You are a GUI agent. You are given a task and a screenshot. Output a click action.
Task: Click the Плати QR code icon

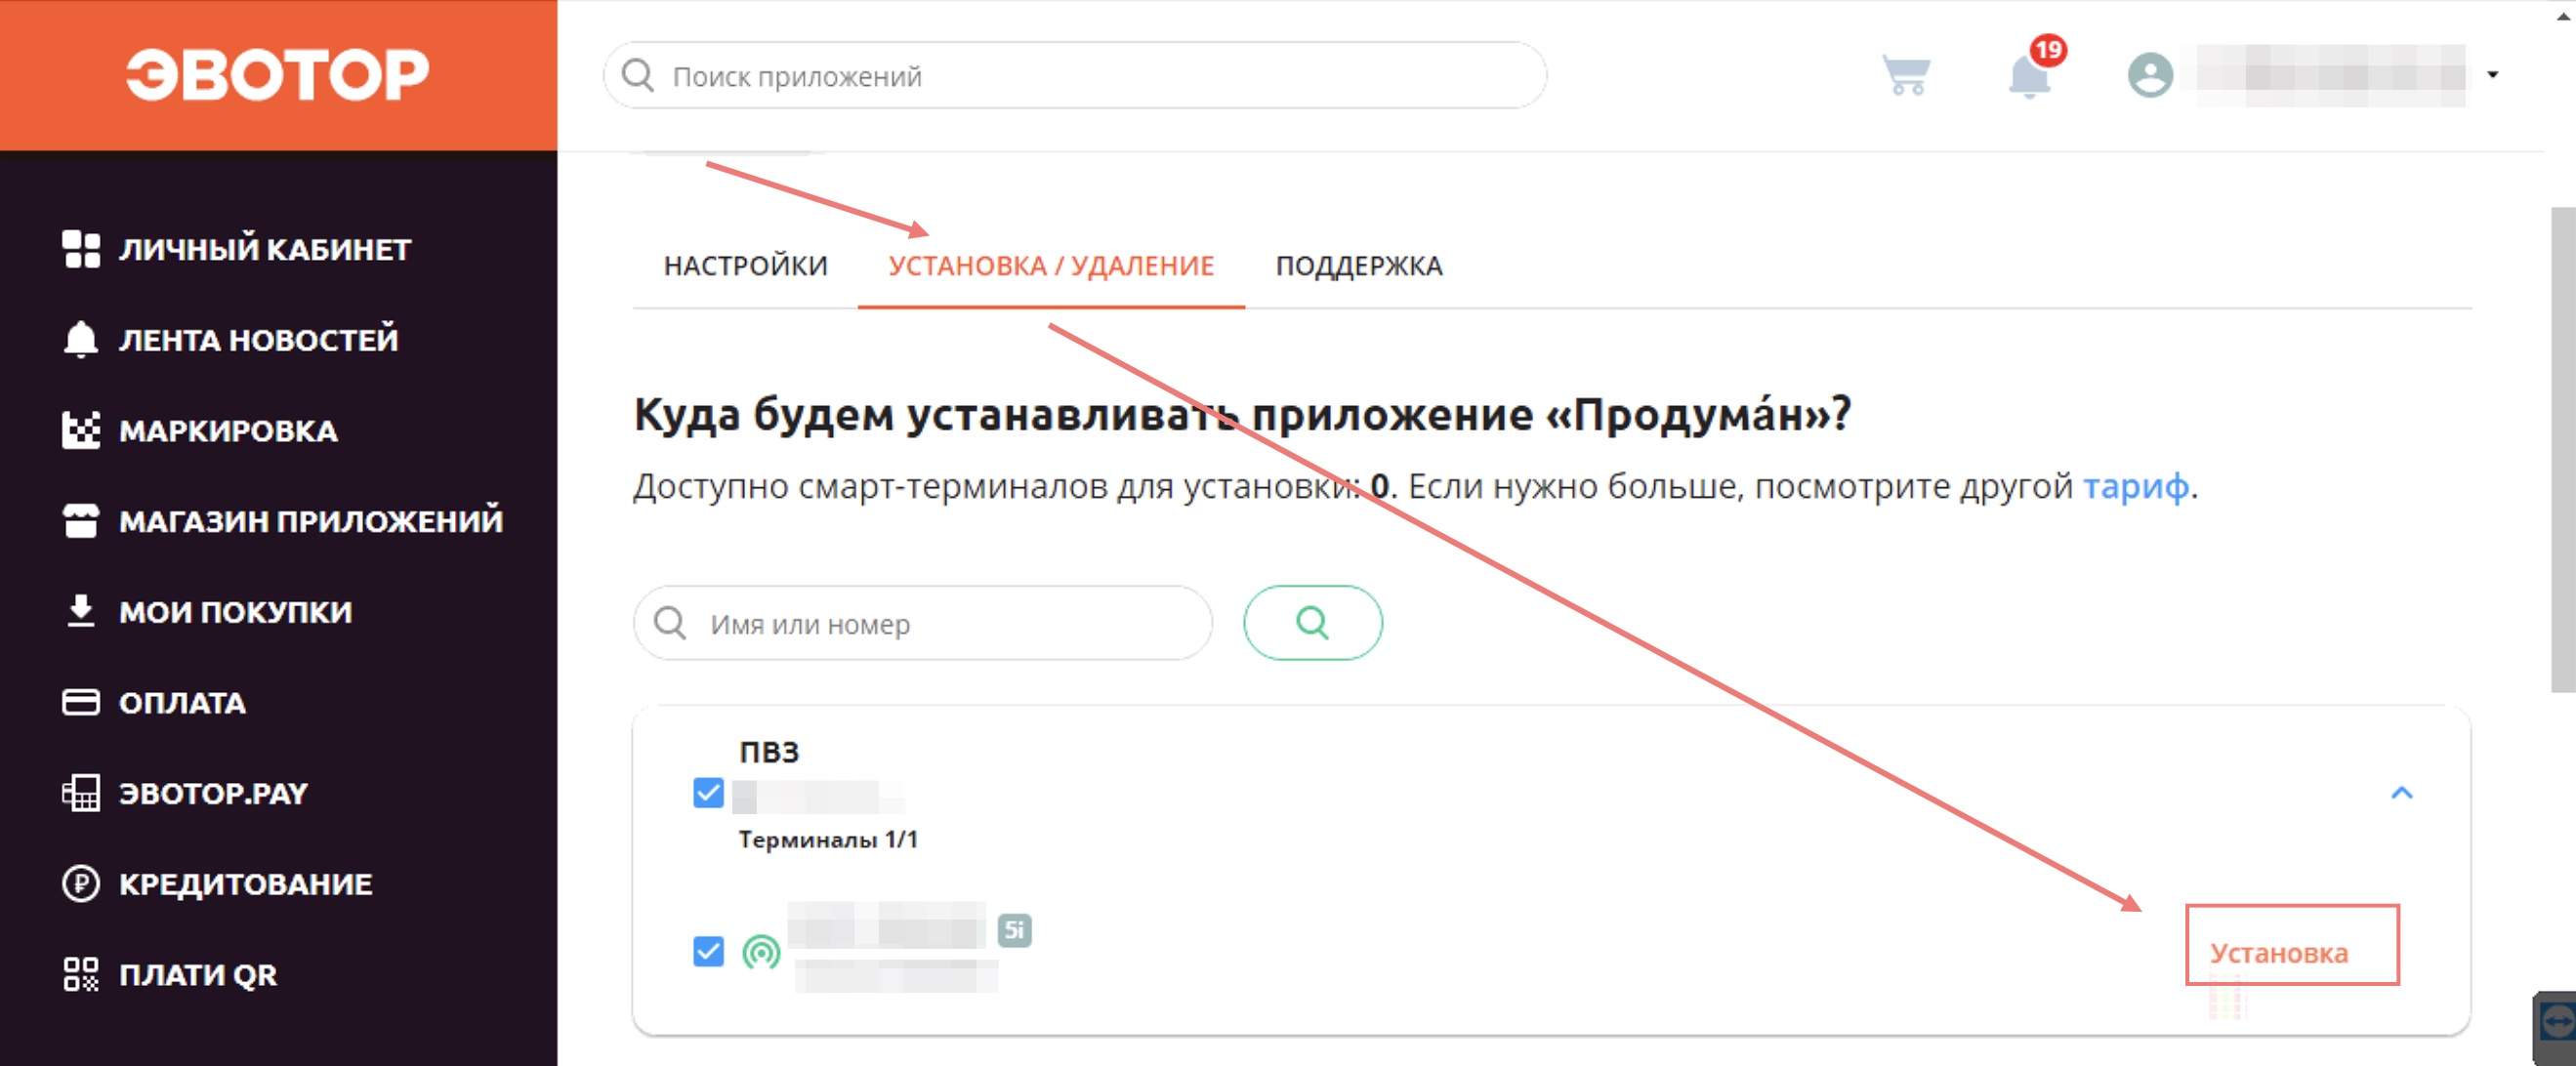pos(81,974)
